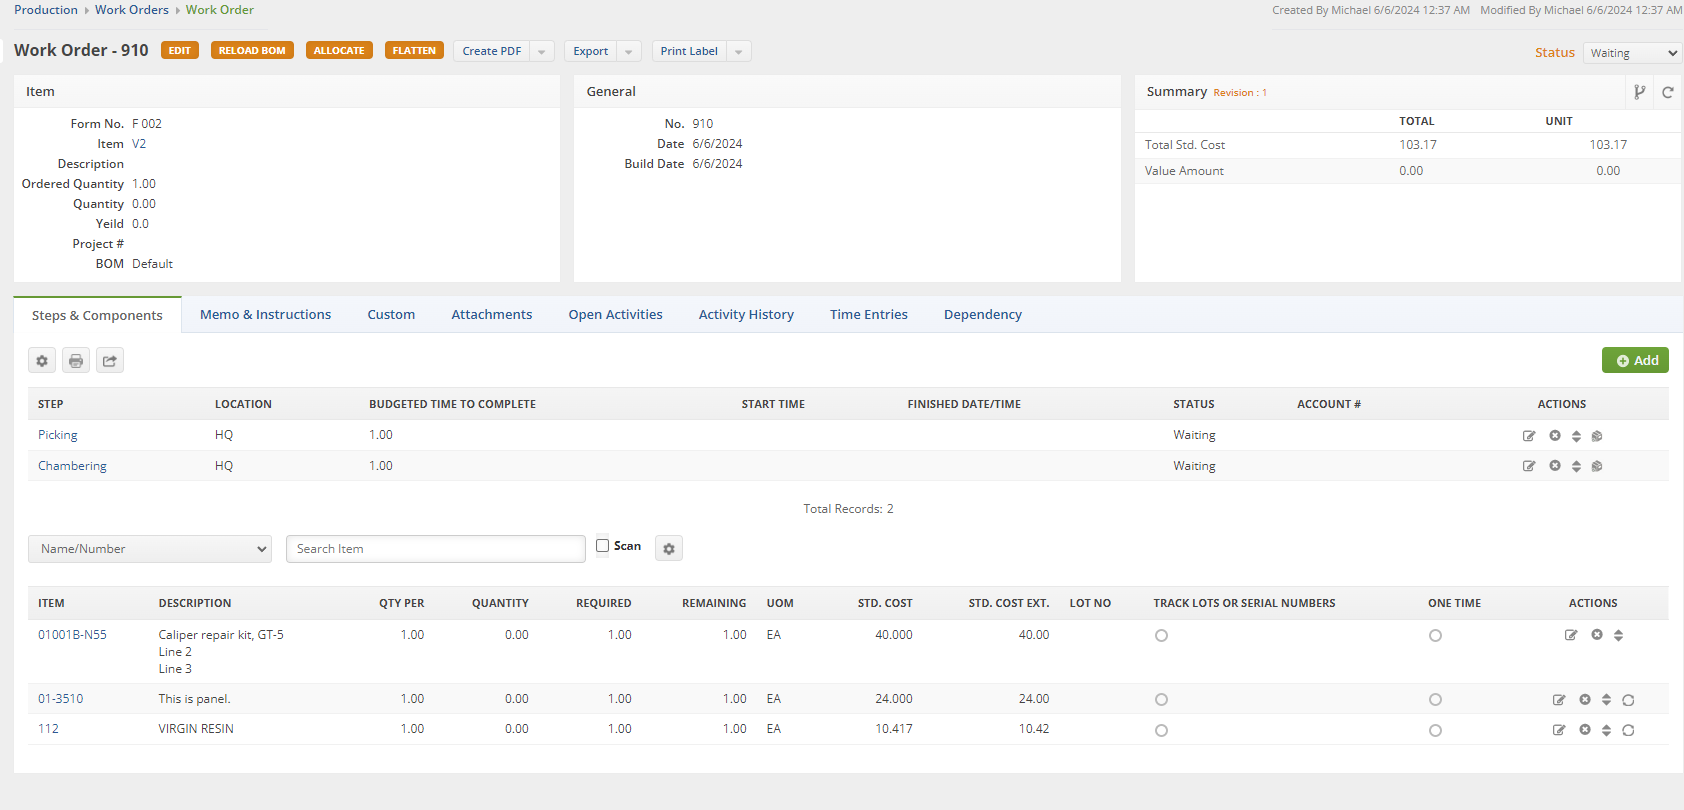This screenshot has width=1684, height=810.
Task: Open the Picking step link
Action: (58, 435)
